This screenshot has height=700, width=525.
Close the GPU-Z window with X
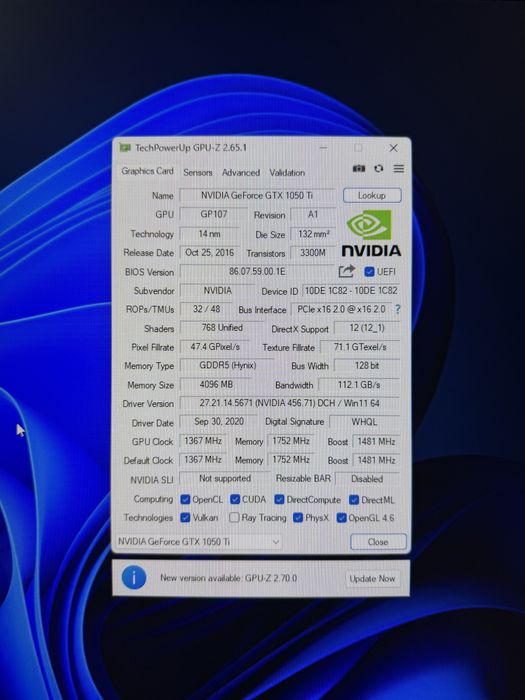(x=393, y=148)
